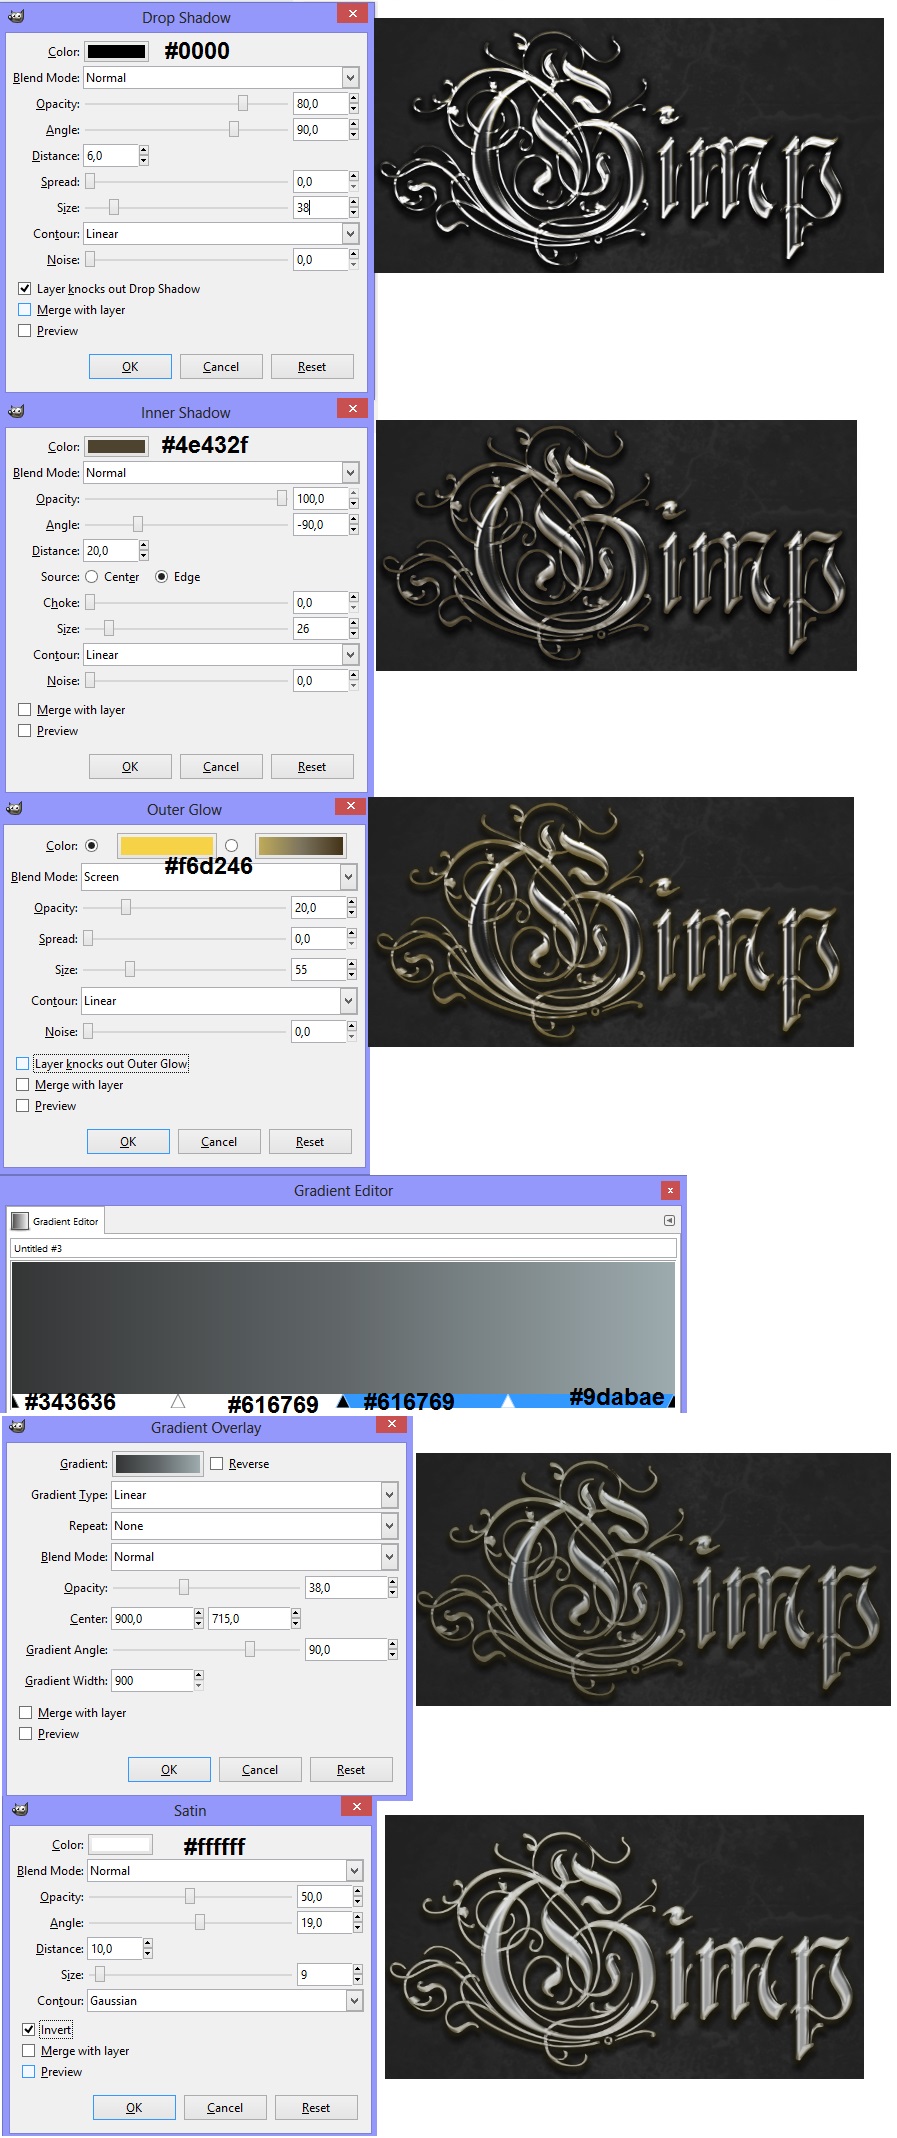Screen dimensions: 897x2138
Task: Click Reset in Outer Glow dialog
Action: 310,1141
